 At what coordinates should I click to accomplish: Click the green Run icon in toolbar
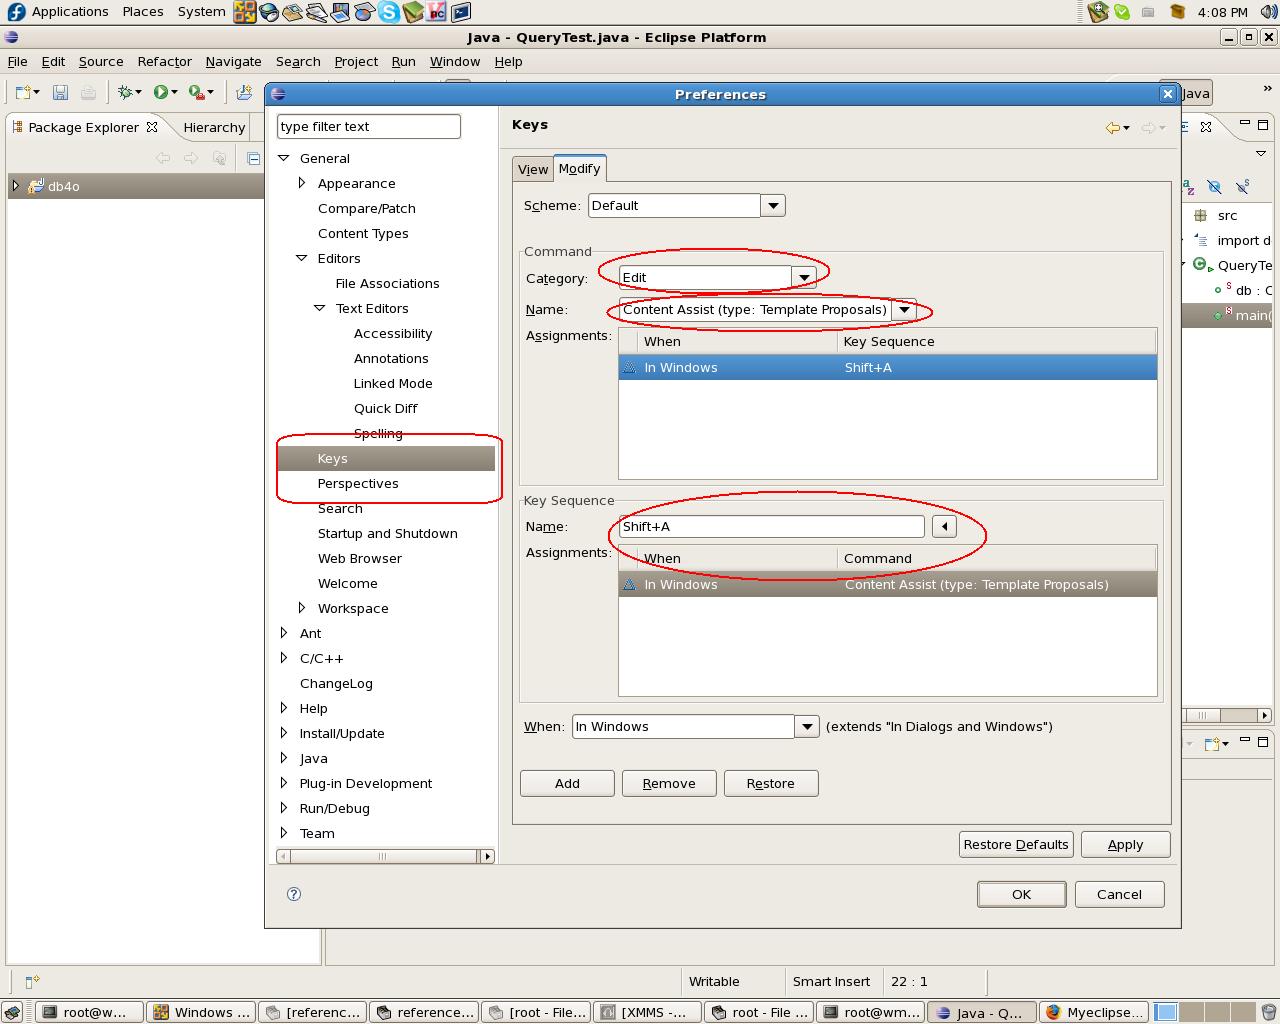160,93
